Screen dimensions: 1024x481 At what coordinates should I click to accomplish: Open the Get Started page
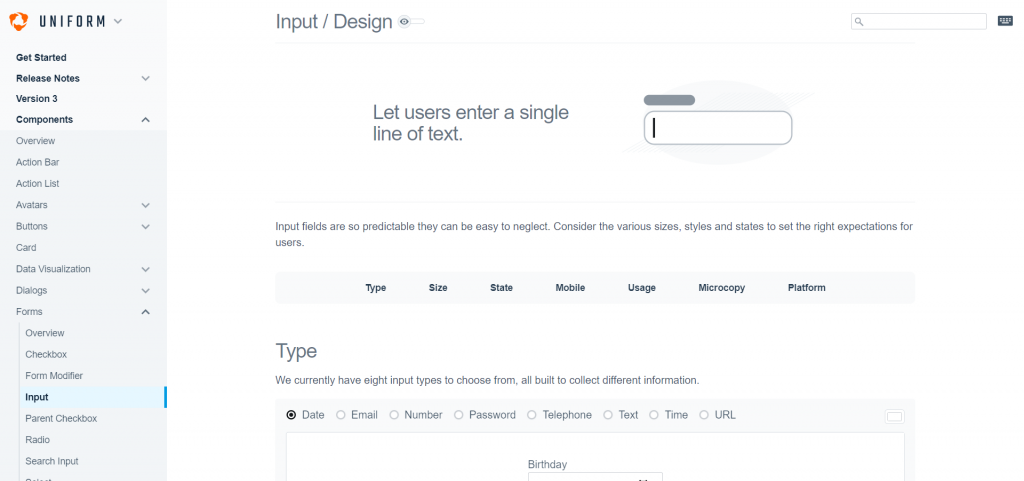[x=41, y=57]
